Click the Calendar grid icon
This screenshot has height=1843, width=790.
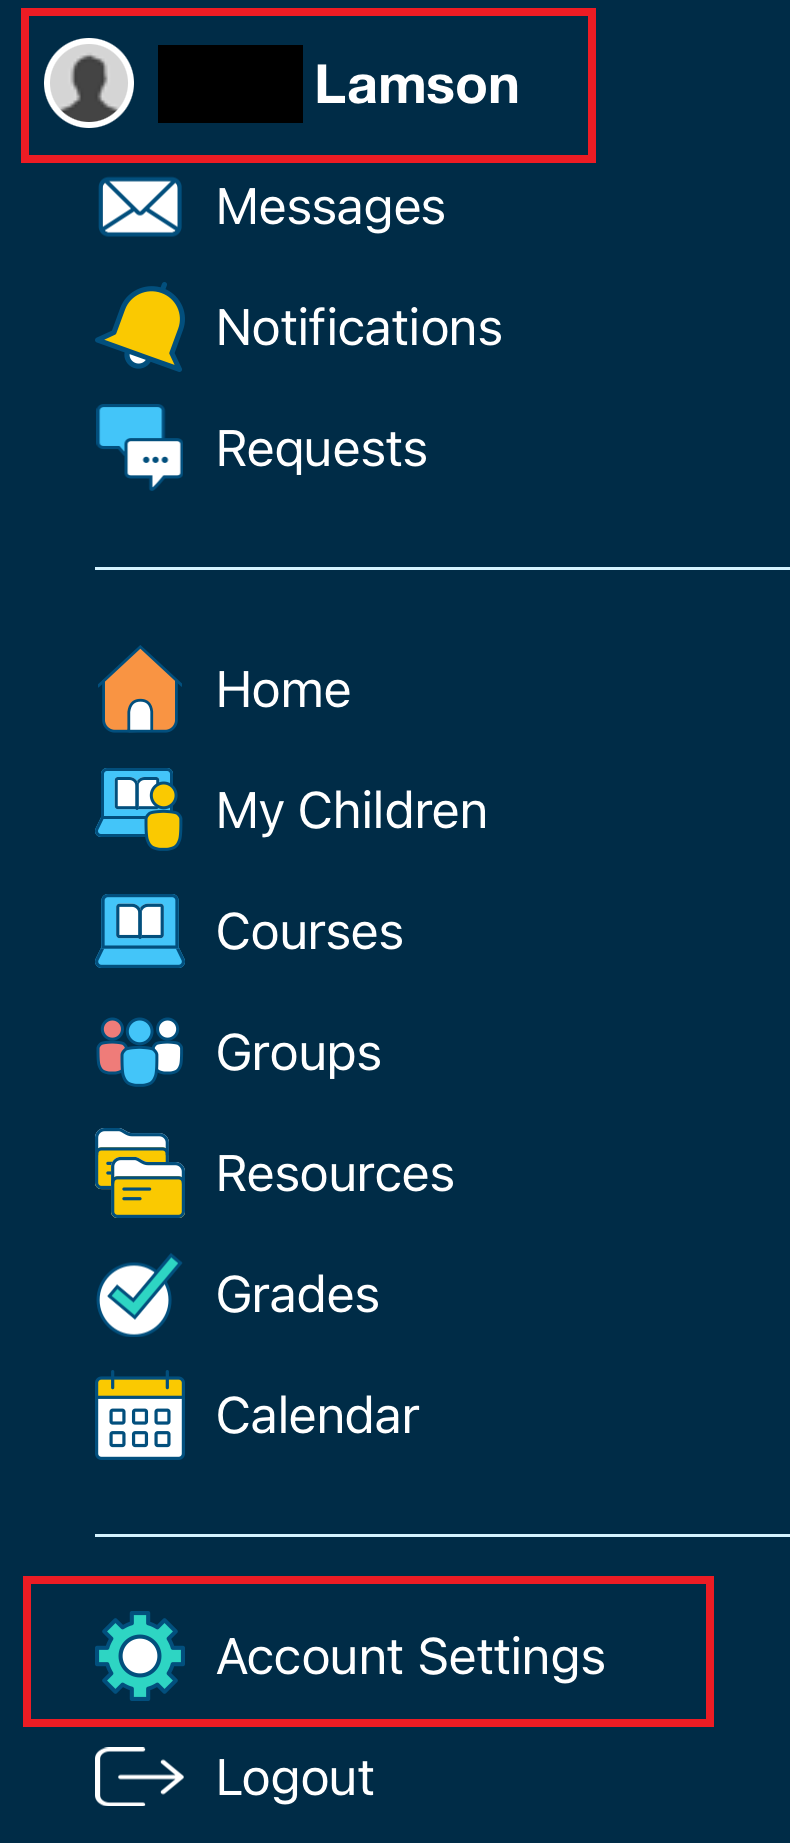(140, 1416)
